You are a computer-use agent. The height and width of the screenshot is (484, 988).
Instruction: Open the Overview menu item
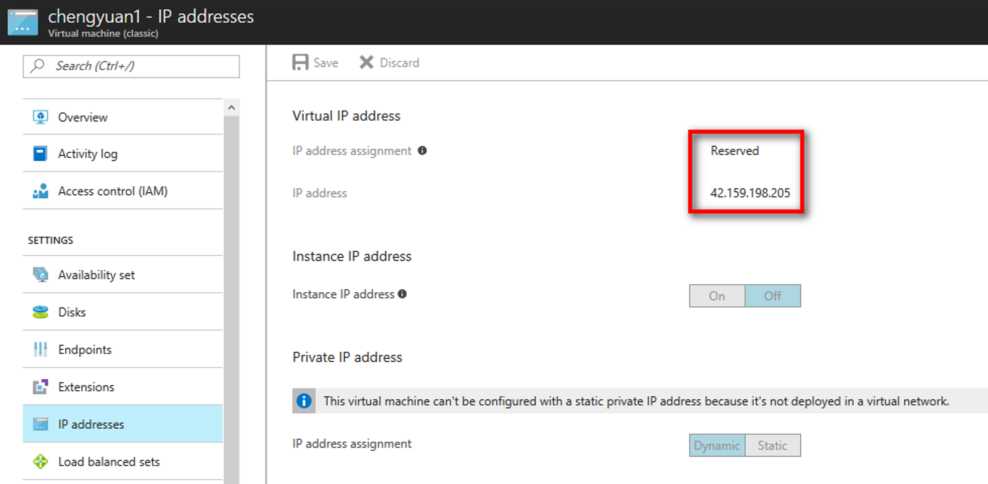[x=123, y=117]
